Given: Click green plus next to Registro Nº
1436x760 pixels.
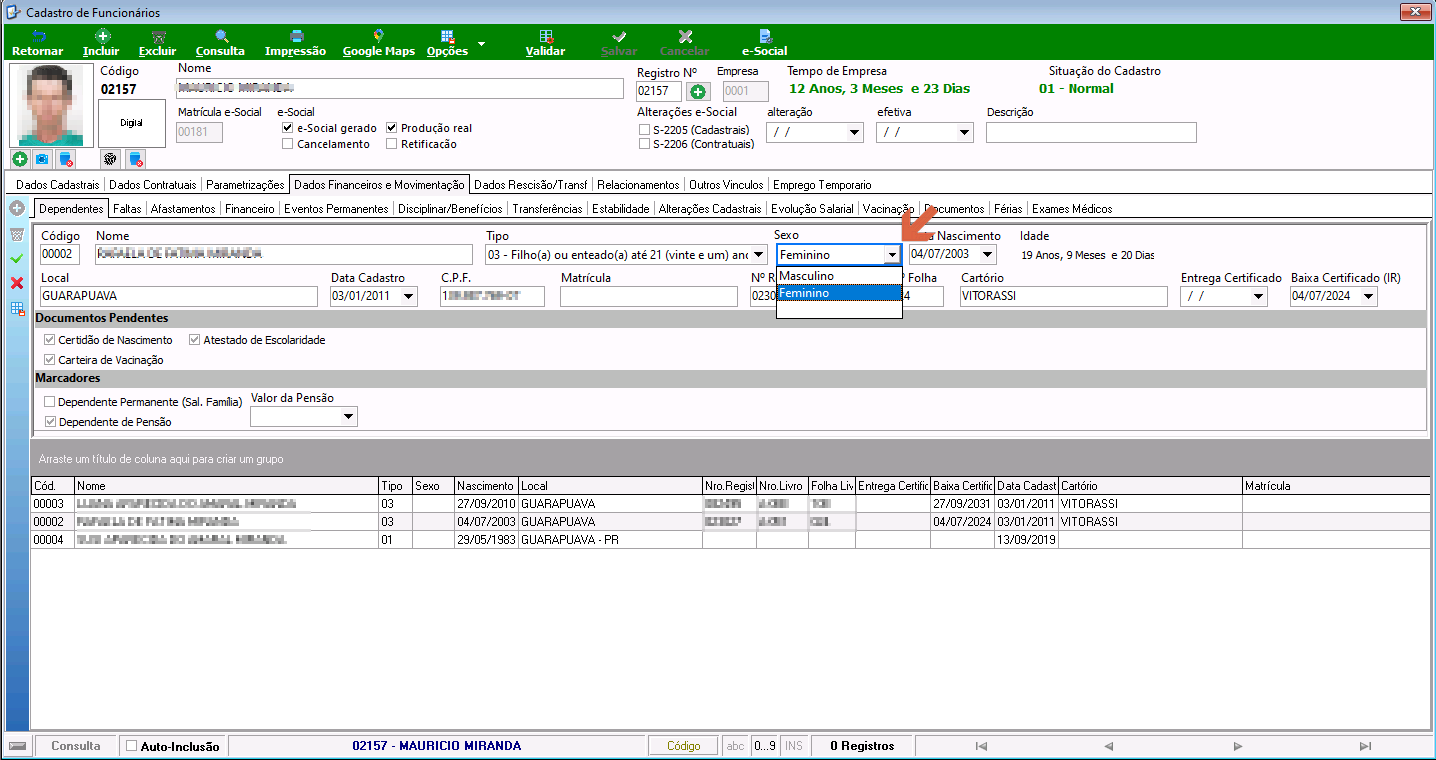Looking at the screenshot, I should point(698,92).
